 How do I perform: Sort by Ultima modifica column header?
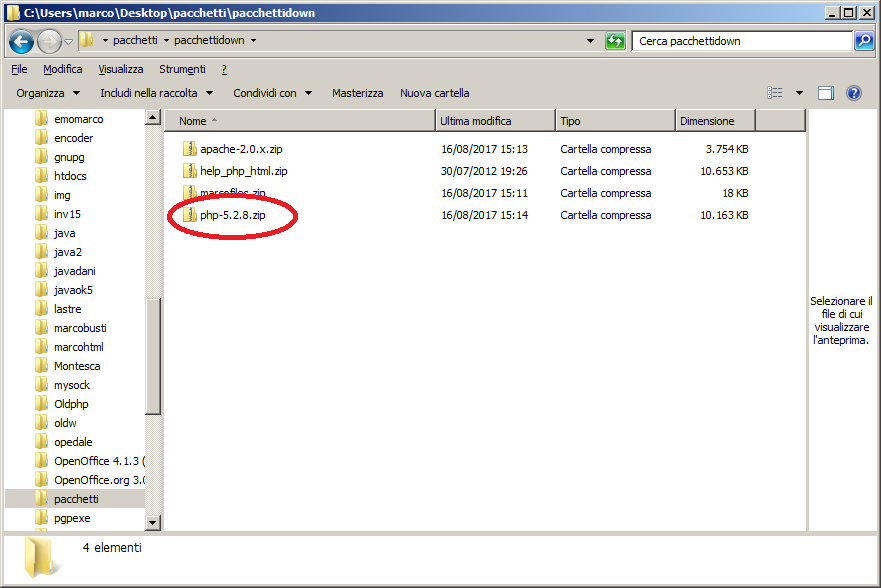495,121
